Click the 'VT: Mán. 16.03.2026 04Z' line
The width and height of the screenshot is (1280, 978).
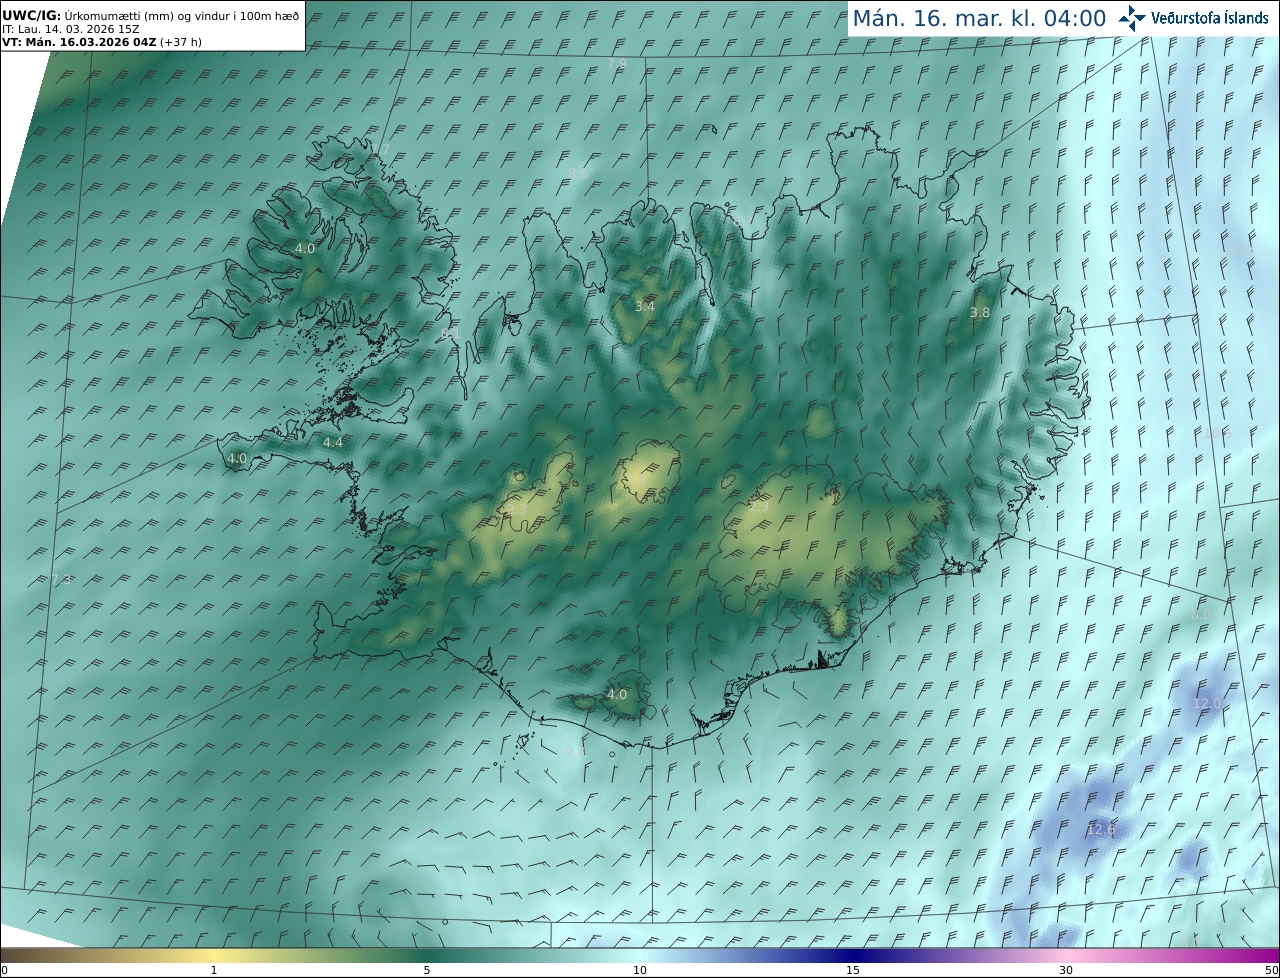(x=102, y=42)
